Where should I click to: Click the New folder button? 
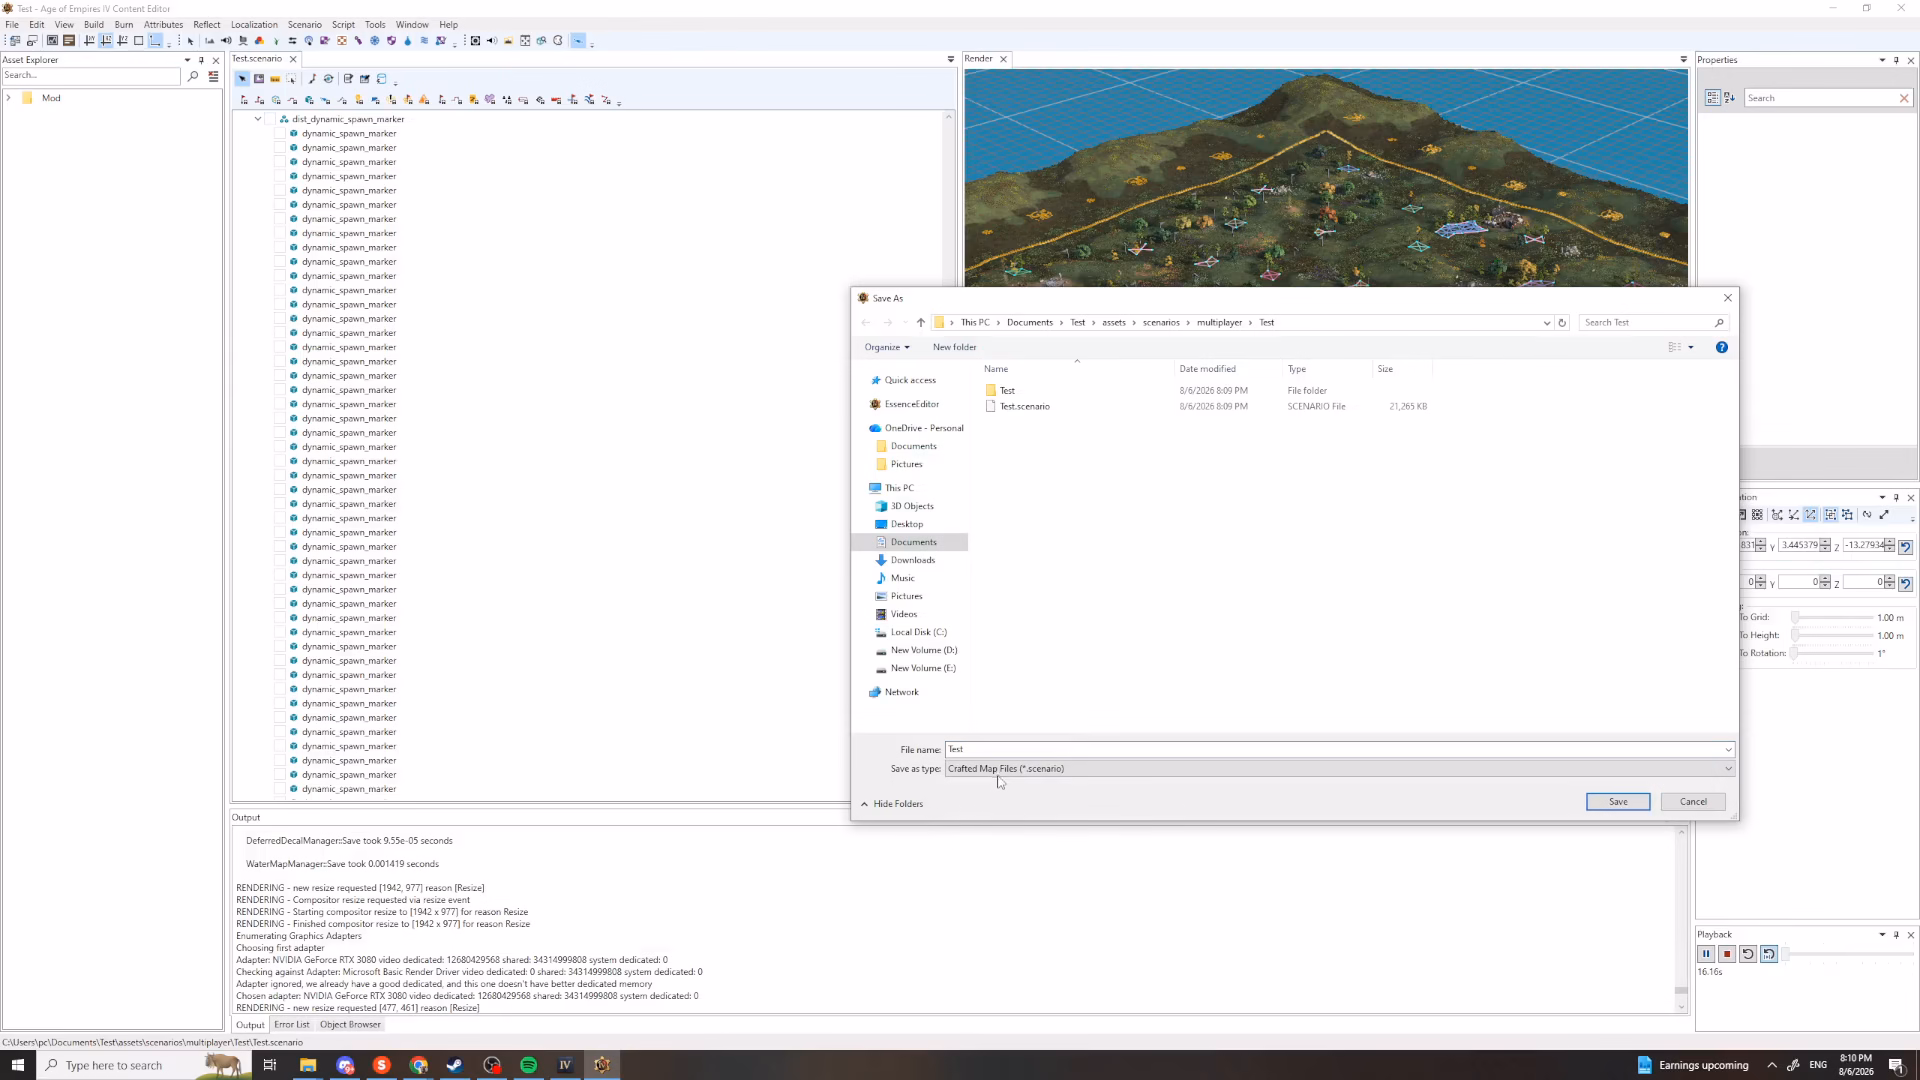[x=954, y=347]
